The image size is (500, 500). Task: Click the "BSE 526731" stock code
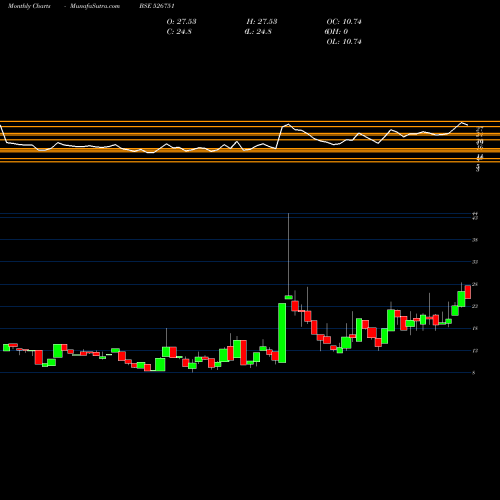click(157, 6)
